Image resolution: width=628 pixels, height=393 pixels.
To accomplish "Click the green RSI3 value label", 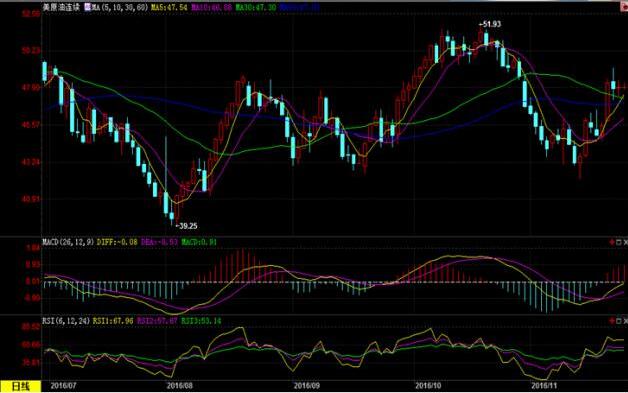I will [201, 321].
